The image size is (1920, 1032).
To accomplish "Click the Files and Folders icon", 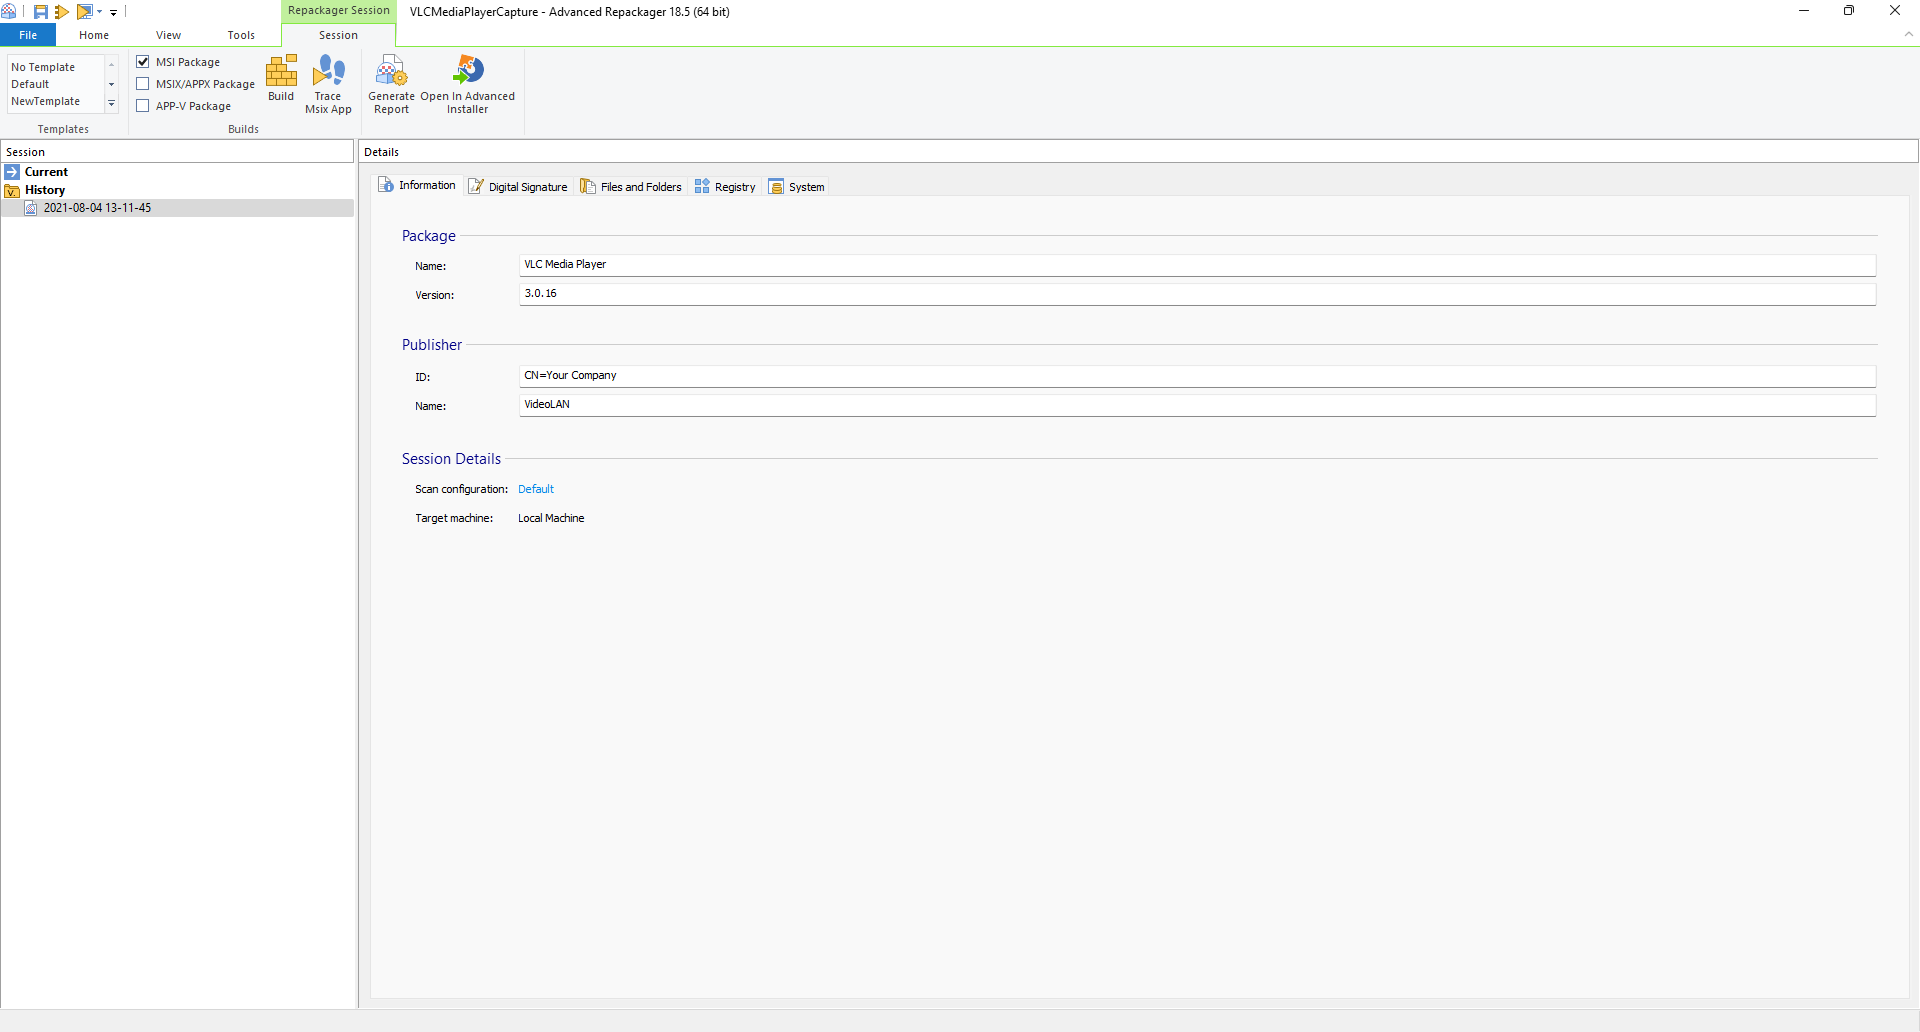I will [588, 187].
